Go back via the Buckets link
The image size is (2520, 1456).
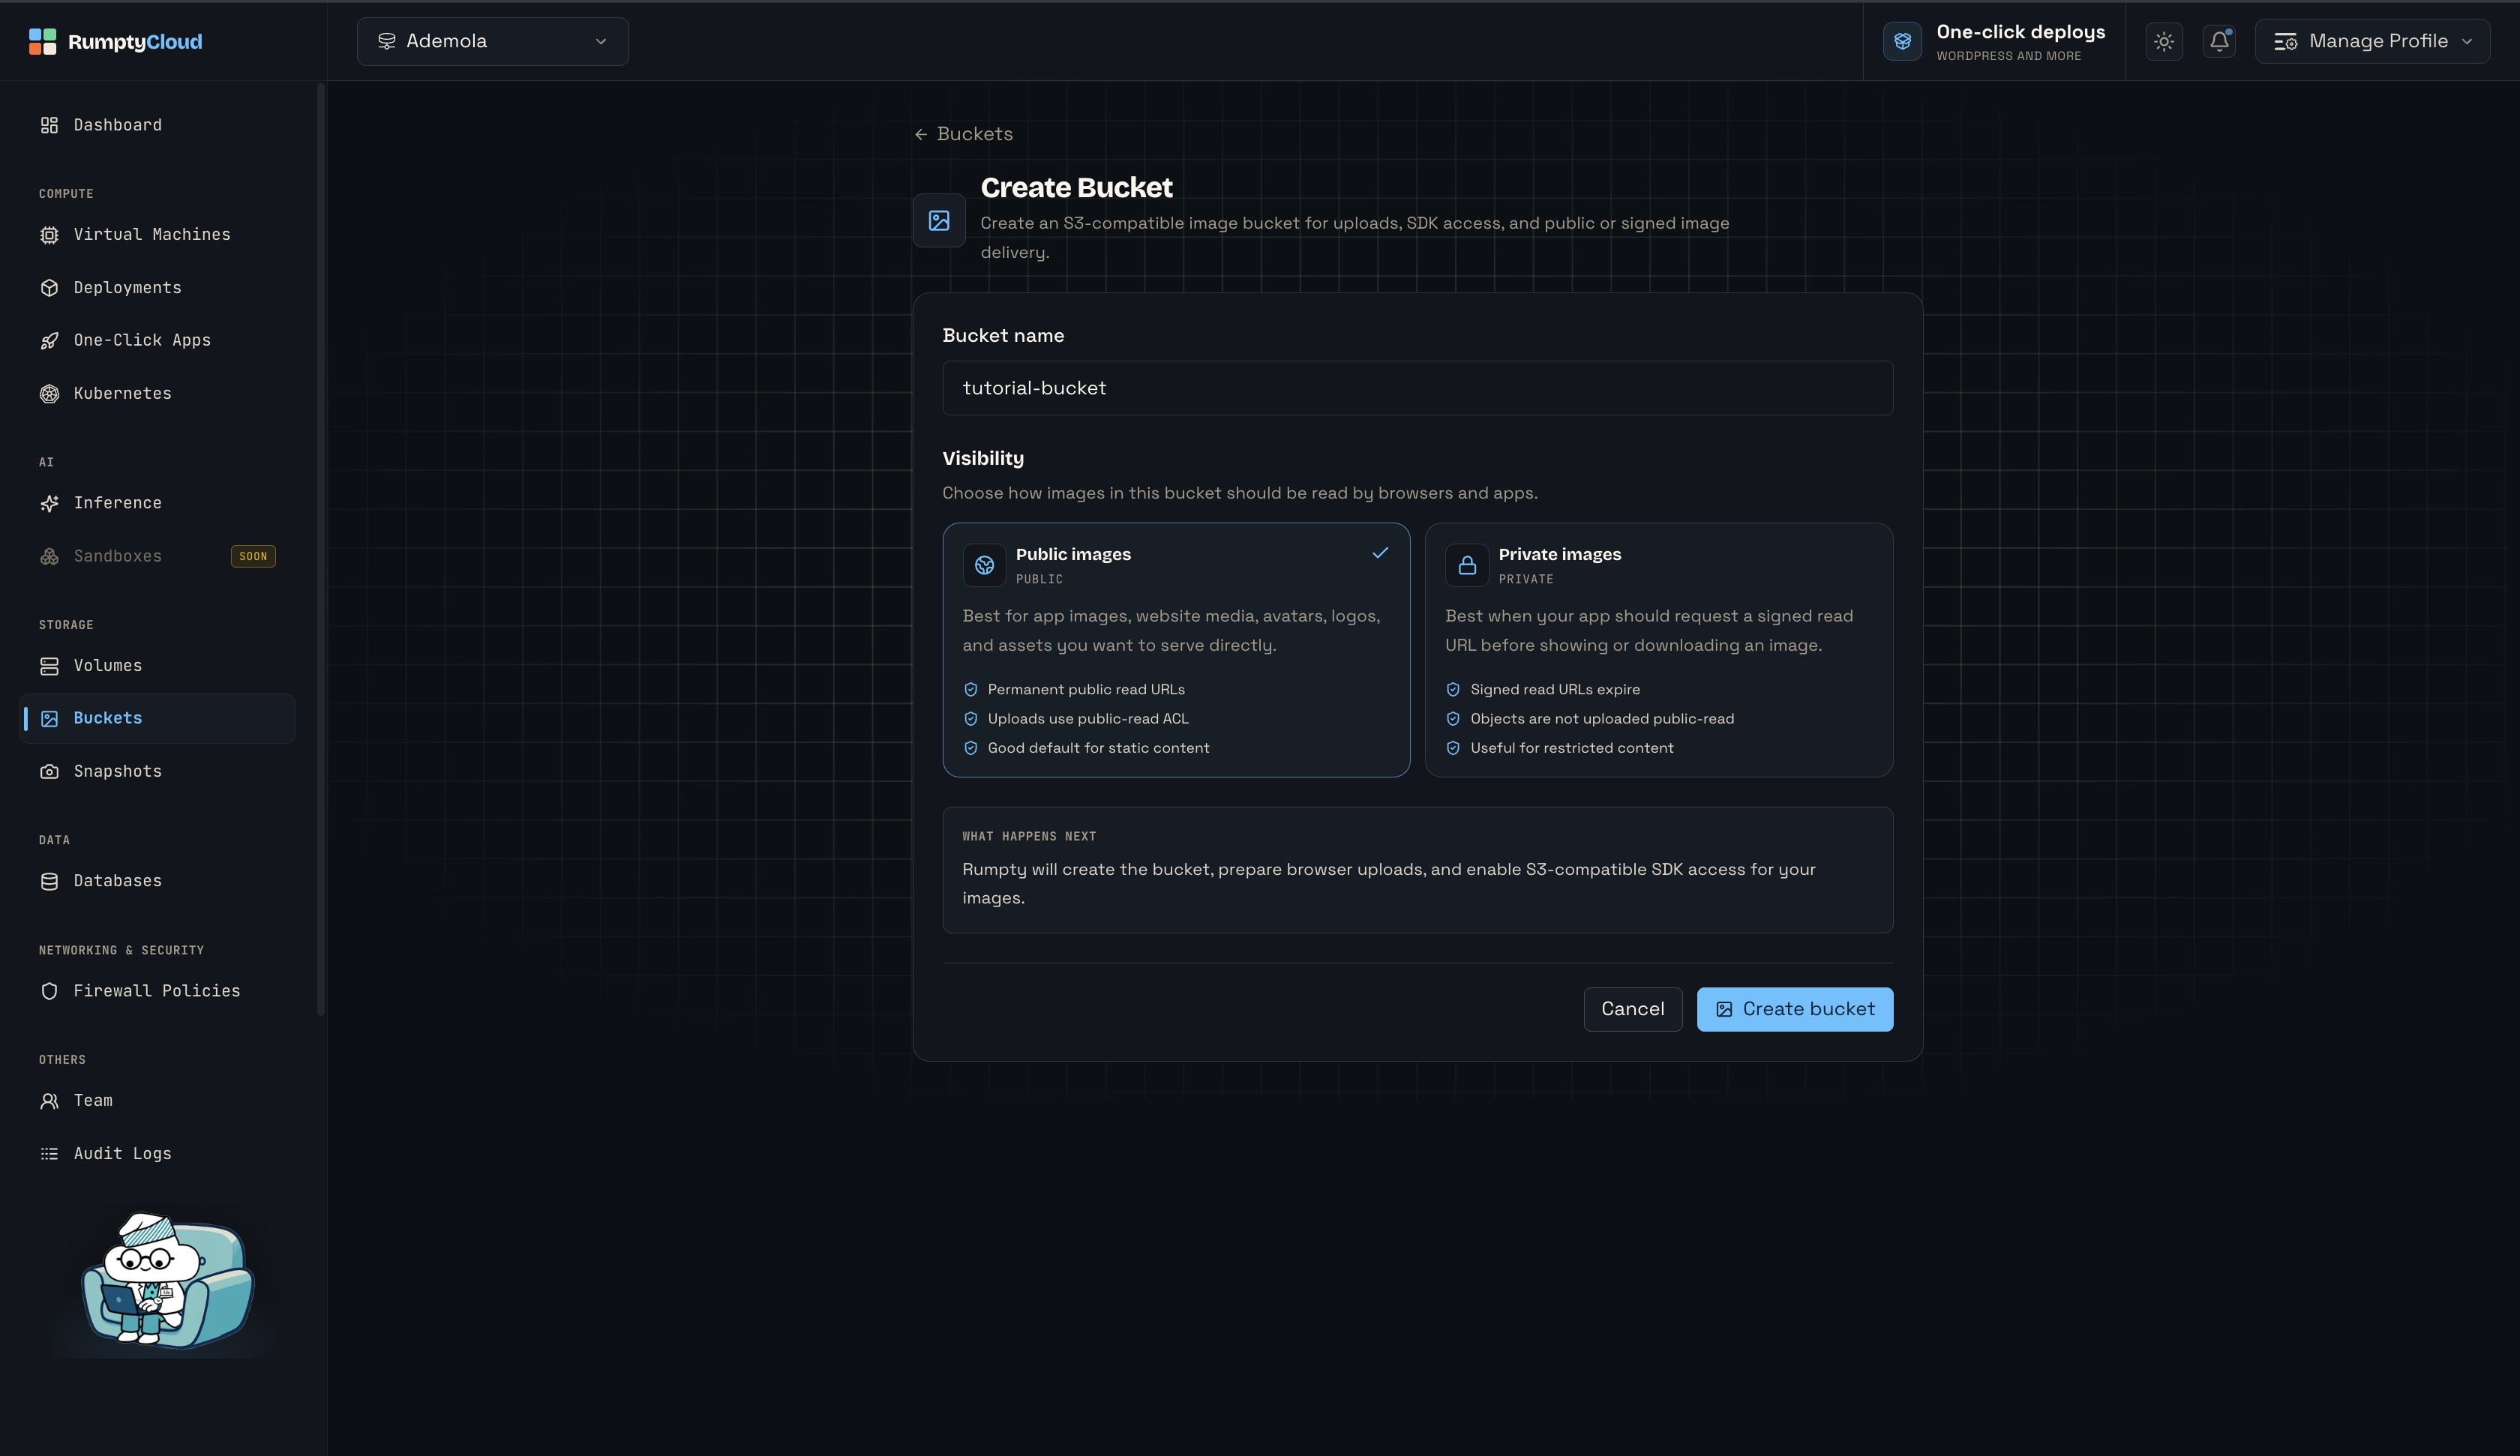click(963, 134)
